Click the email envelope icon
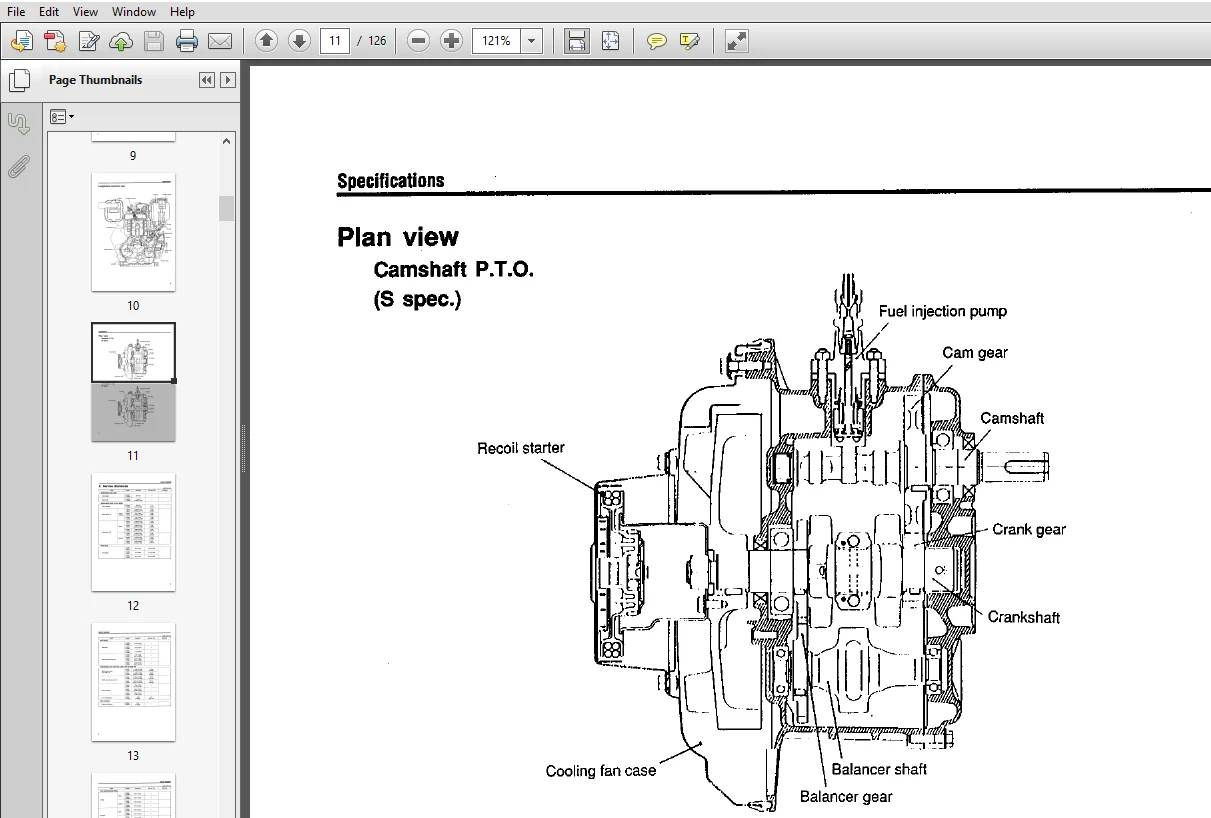The image size is (1211, 818). [x=220, y=41]
